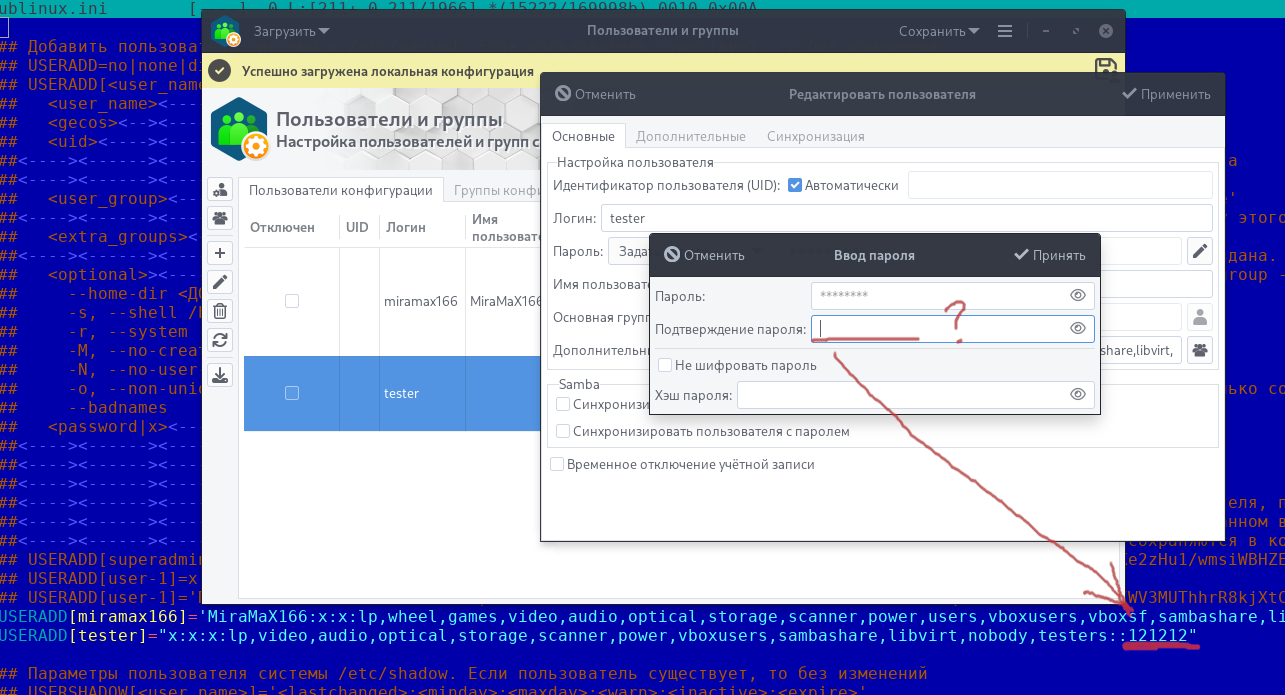The height and width of the screenshot is (695, 1285).
Task: Toggle the 'Автоматически' UID checkbox
Action: pyautogui.click(x=795, y=185)
